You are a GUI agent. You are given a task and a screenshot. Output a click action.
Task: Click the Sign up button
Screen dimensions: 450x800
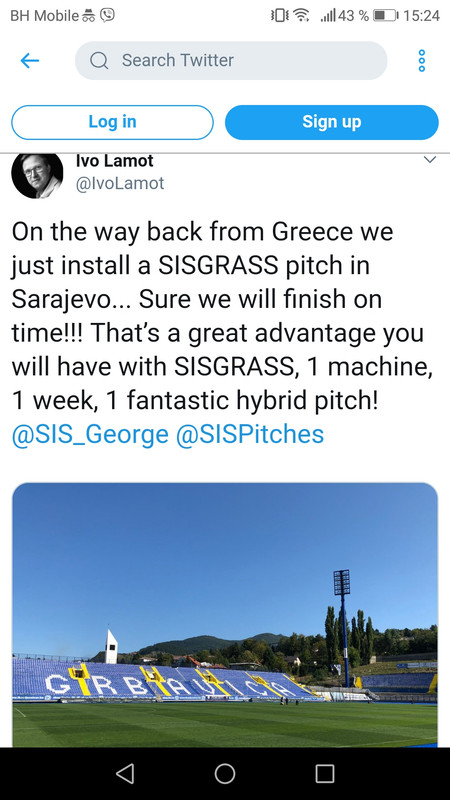(332, 122)
